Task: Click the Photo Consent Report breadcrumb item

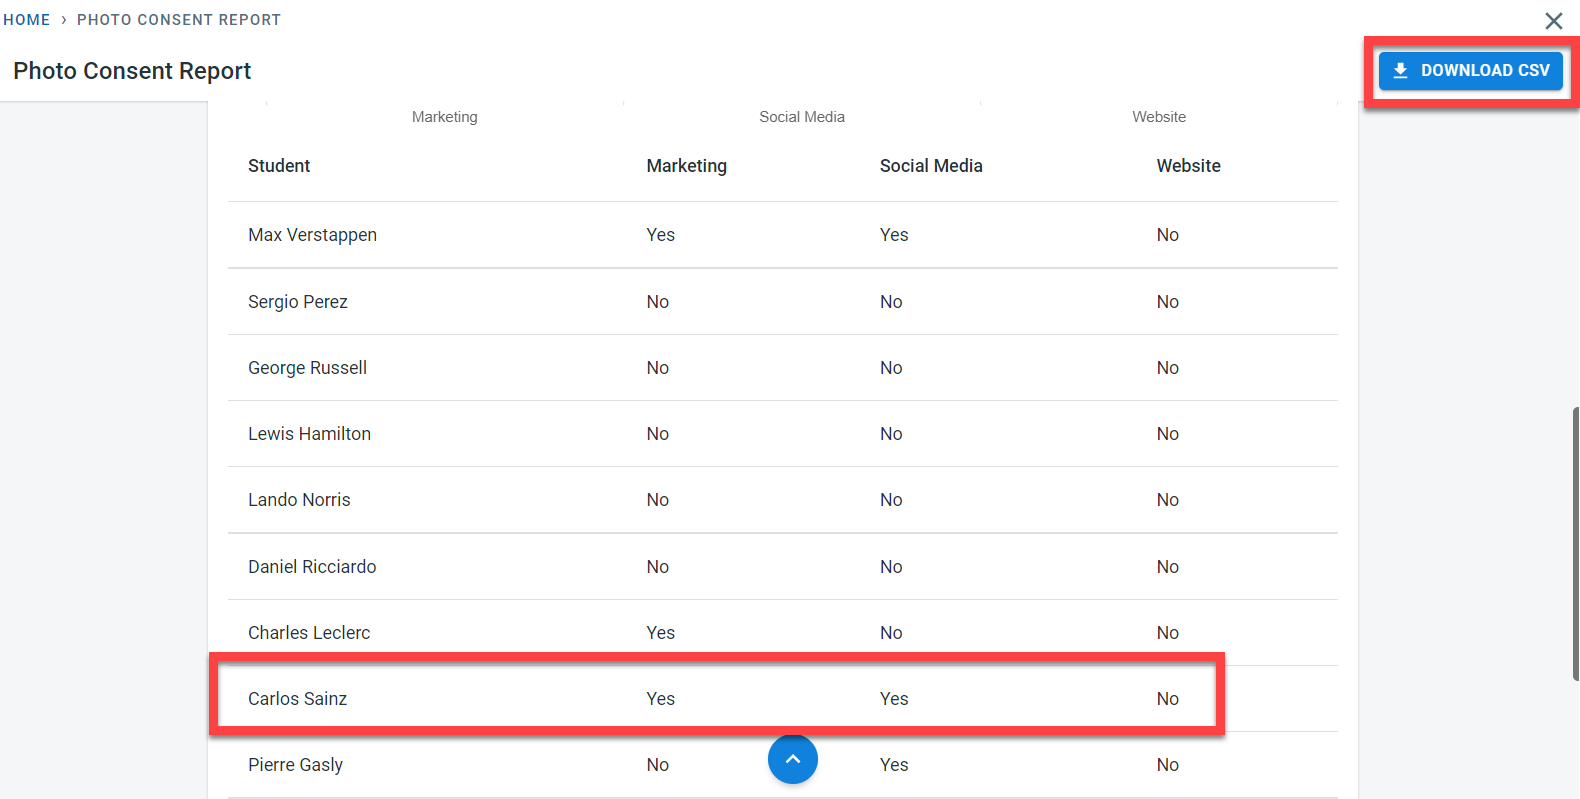Action: (x=179, y=20)
